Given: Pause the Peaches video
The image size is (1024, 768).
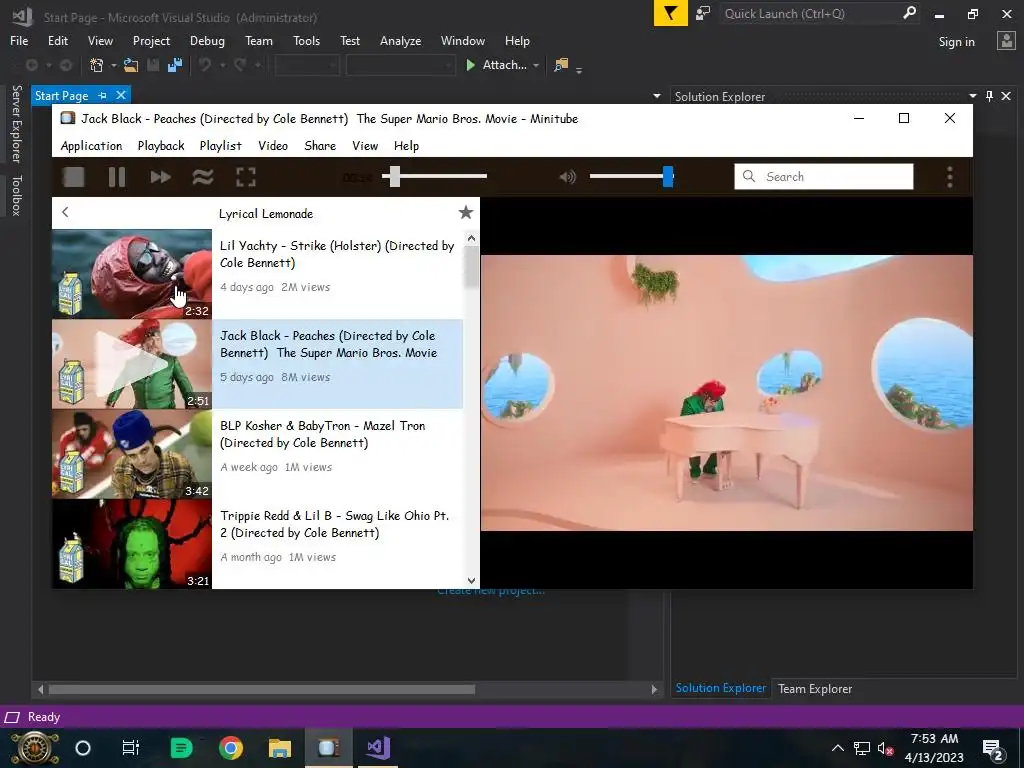Looking at the screenshot, I should [117, 177].
